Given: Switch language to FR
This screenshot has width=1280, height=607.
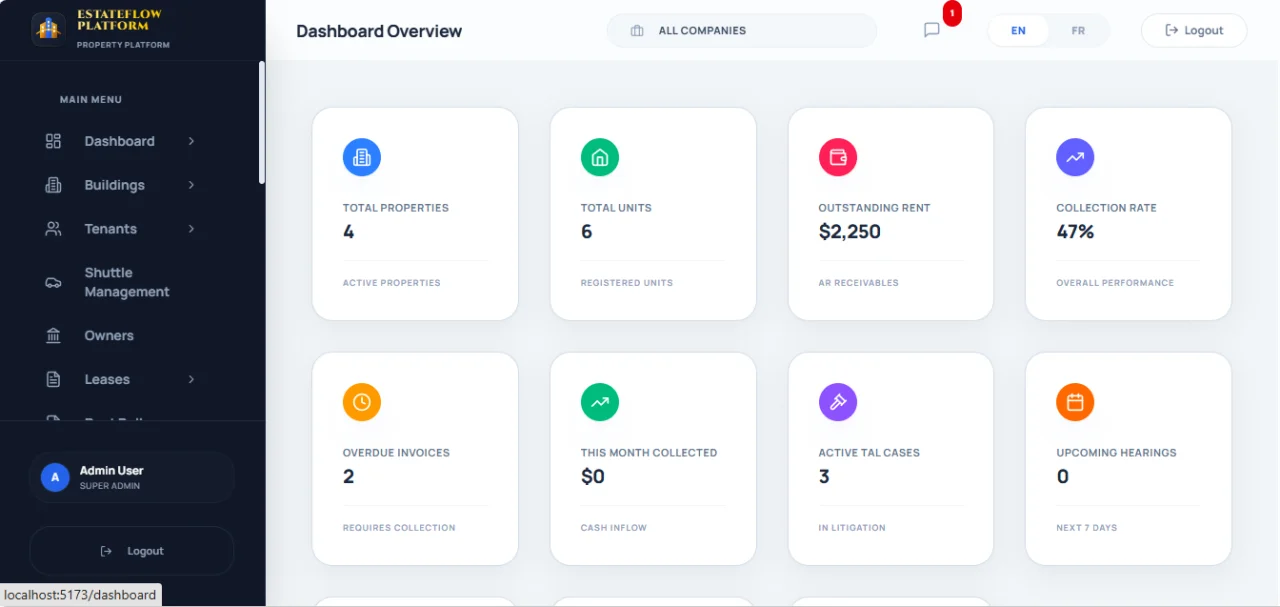Looking at the screenshot, I should tap(1078, 31).
